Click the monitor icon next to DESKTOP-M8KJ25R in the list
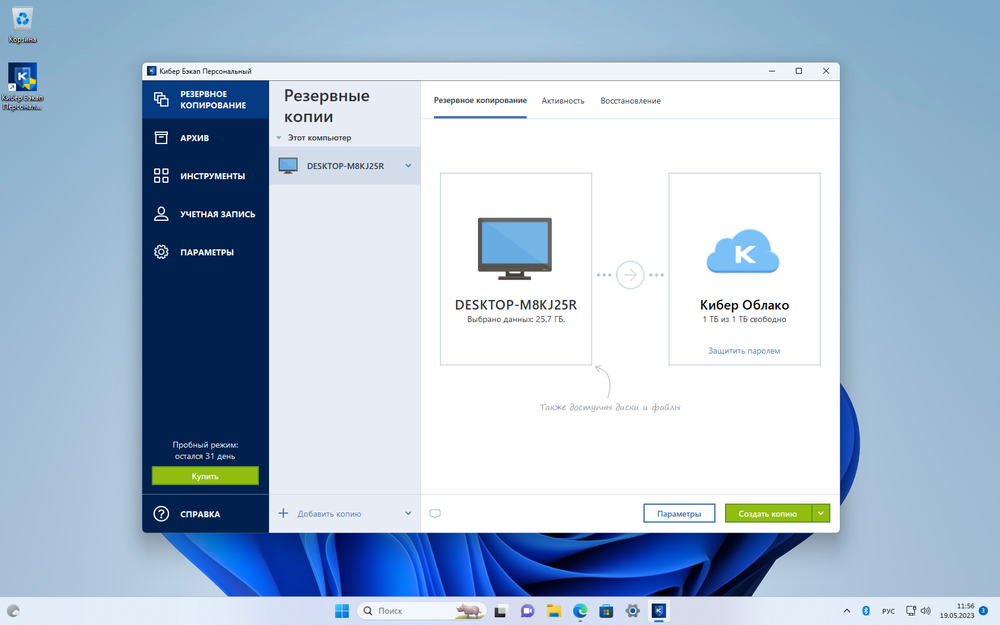 288,166
